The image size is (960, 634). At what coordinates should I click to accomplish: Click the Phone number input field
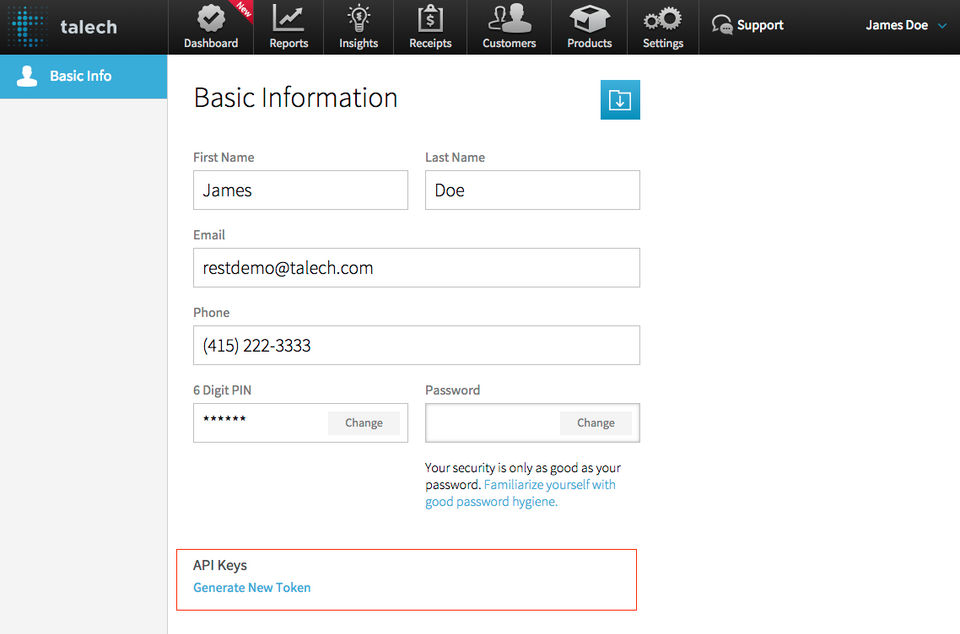[416, 345]
